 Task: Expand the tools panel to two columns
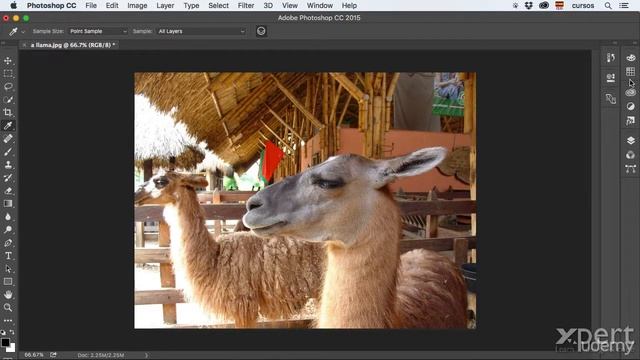tap(3, 42)
